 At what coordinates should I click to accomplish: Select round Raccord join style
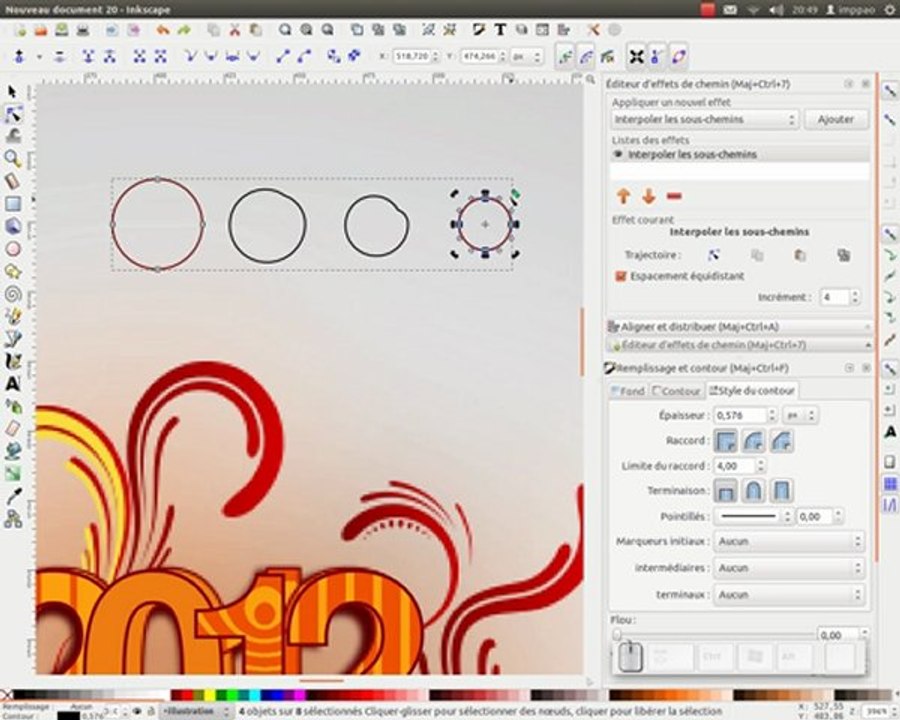click(754, 441)
